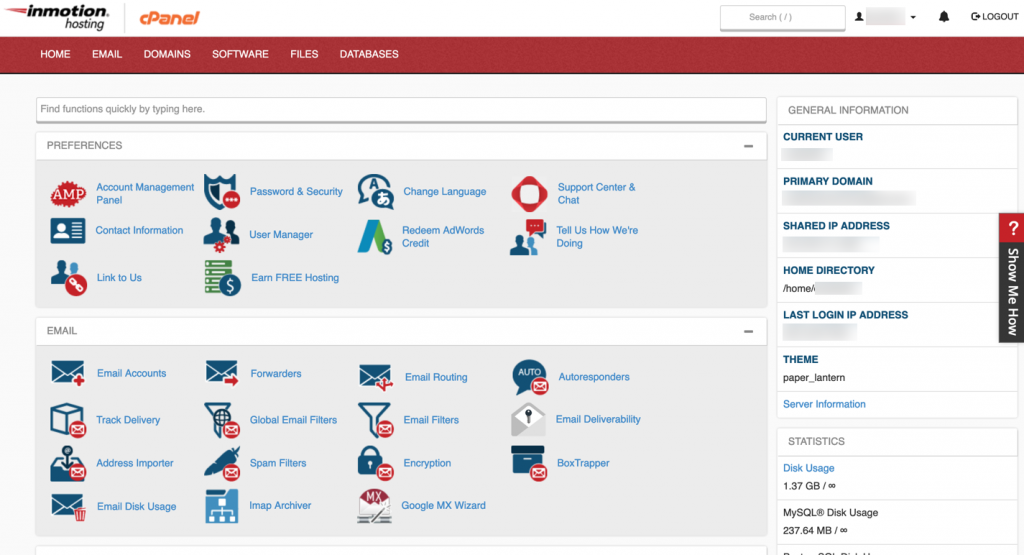Select the Databases menu item
This screenshot has height=555, width=1024.
click(369, 54)
